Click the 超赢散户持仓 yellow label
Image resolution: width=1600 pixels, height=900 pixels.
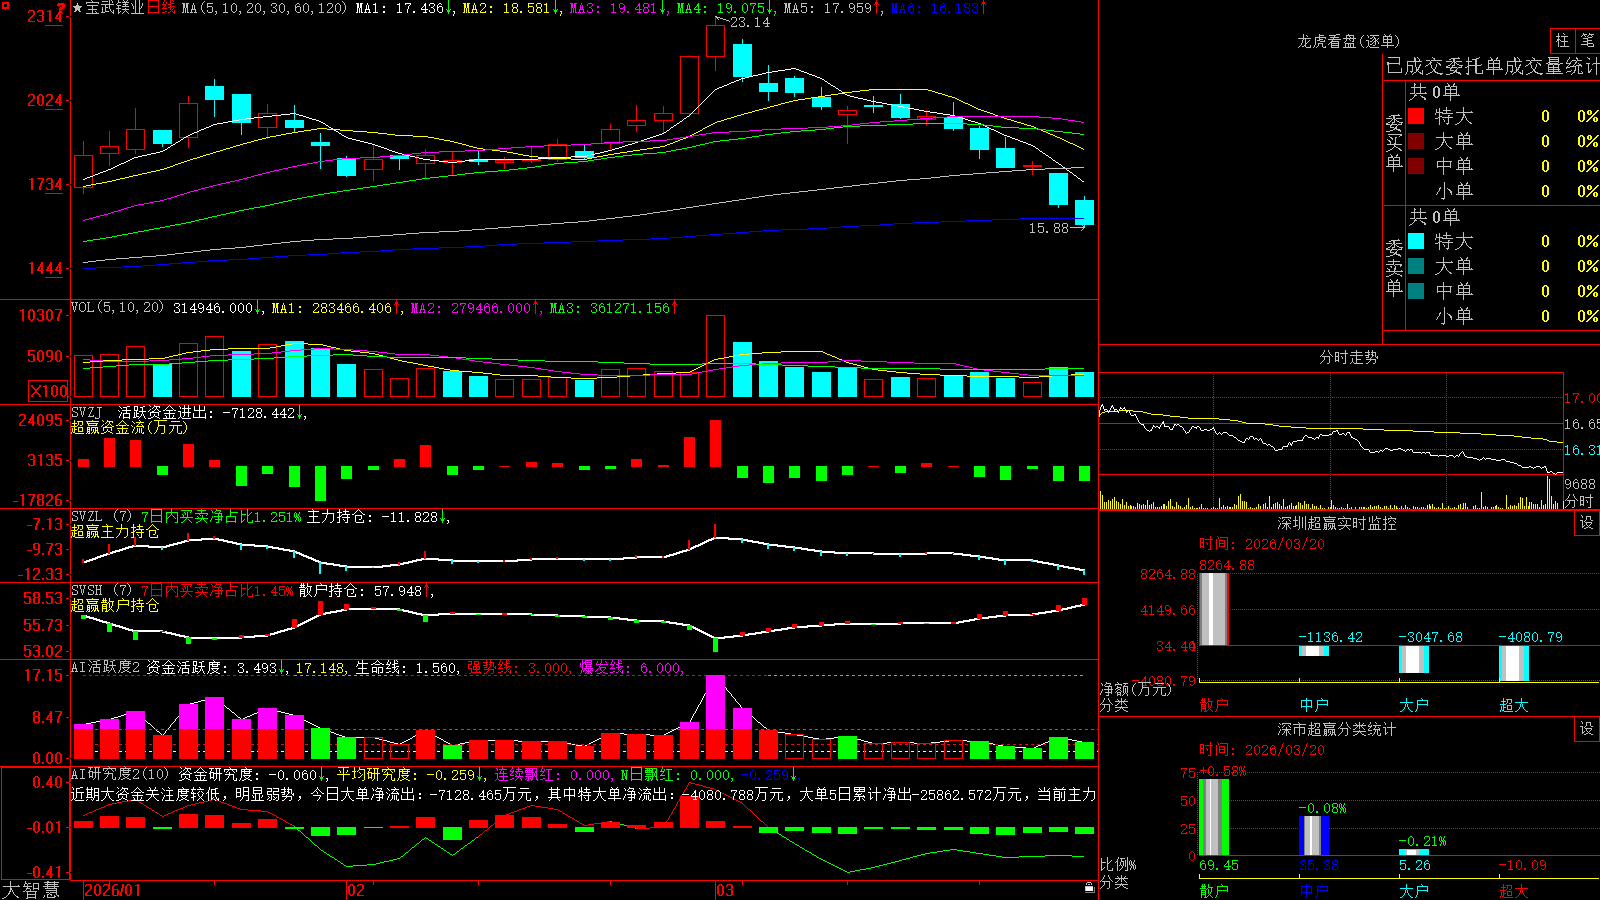pos(115,605)
